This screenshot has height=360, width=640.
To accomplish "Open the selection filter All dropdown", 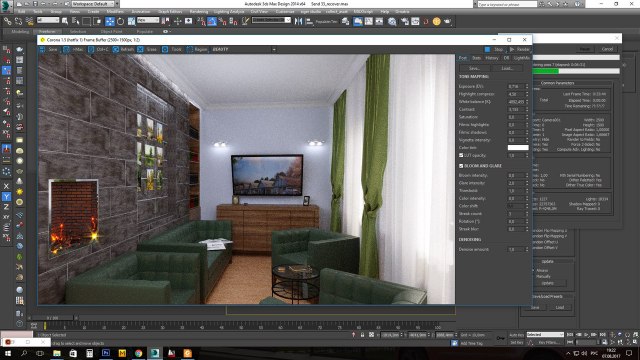I will coord(48,20).
